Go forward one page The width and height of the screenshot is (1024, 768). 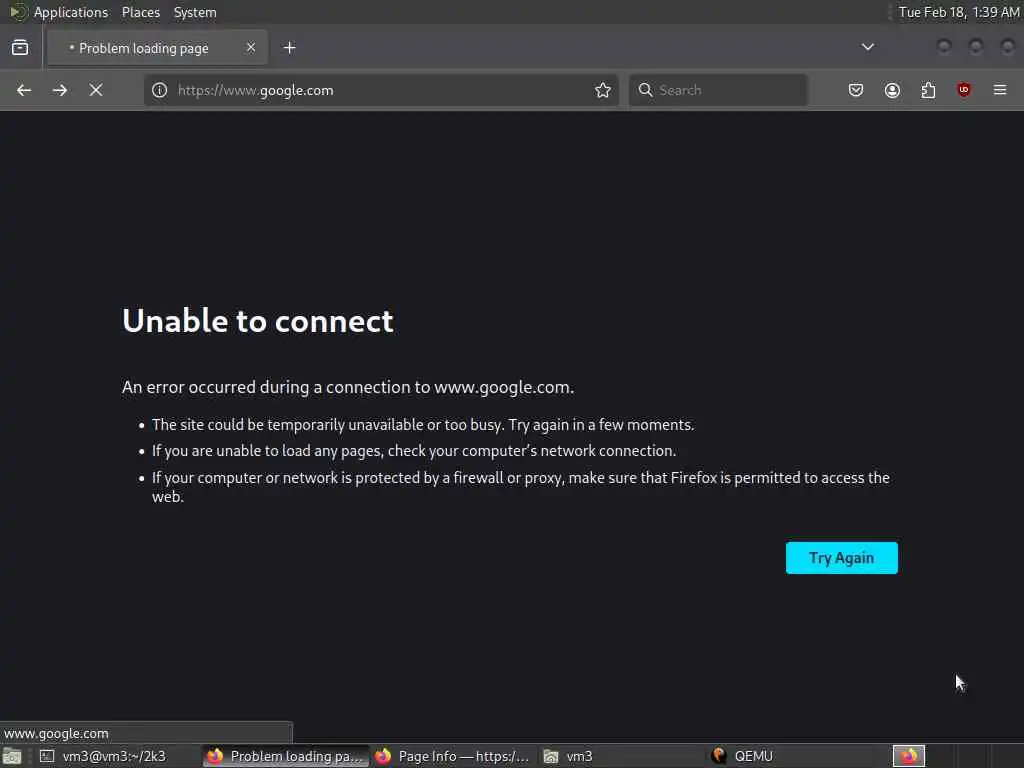pos(60,90)
